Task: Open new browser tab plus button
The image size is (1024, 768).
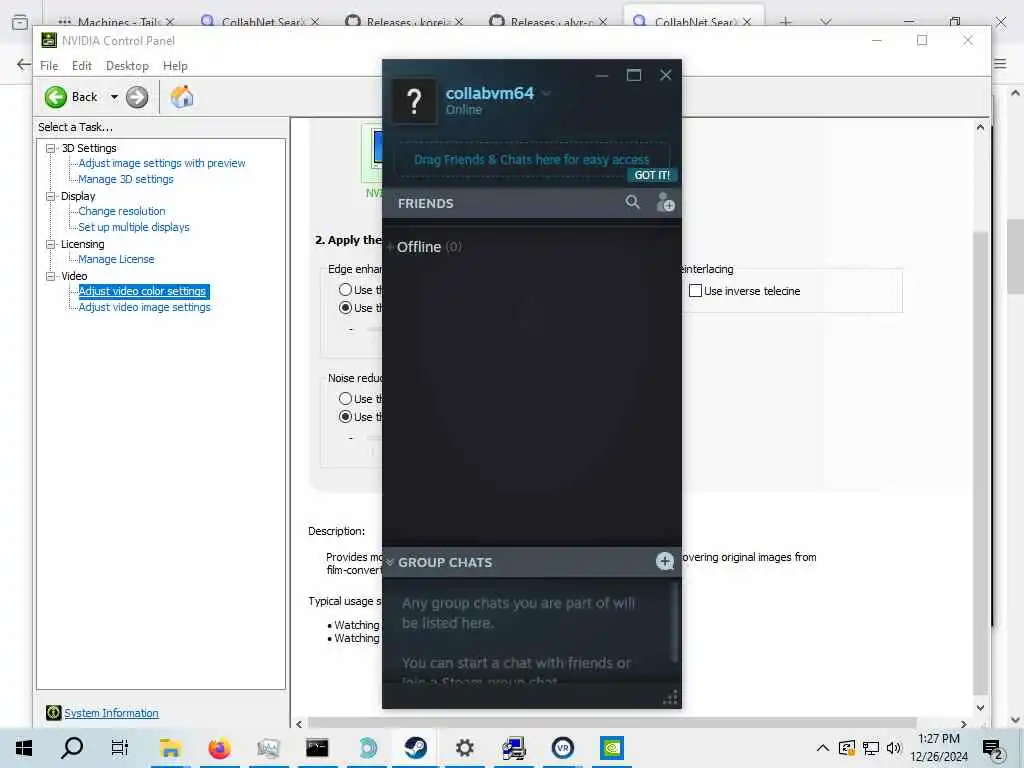Action: click(x=785, y=22)
